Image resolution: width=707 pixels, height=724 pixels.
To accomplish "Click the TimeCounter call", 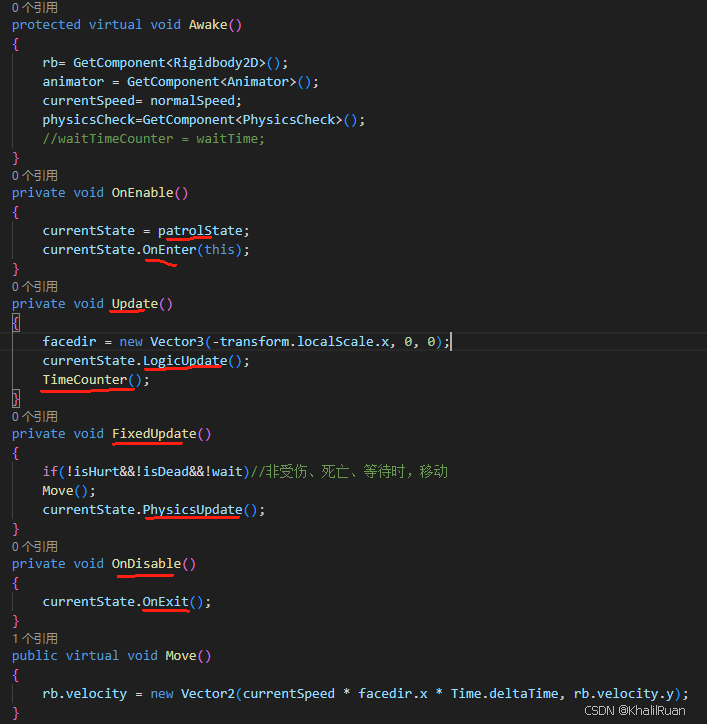I will click(x=85, y=380).
